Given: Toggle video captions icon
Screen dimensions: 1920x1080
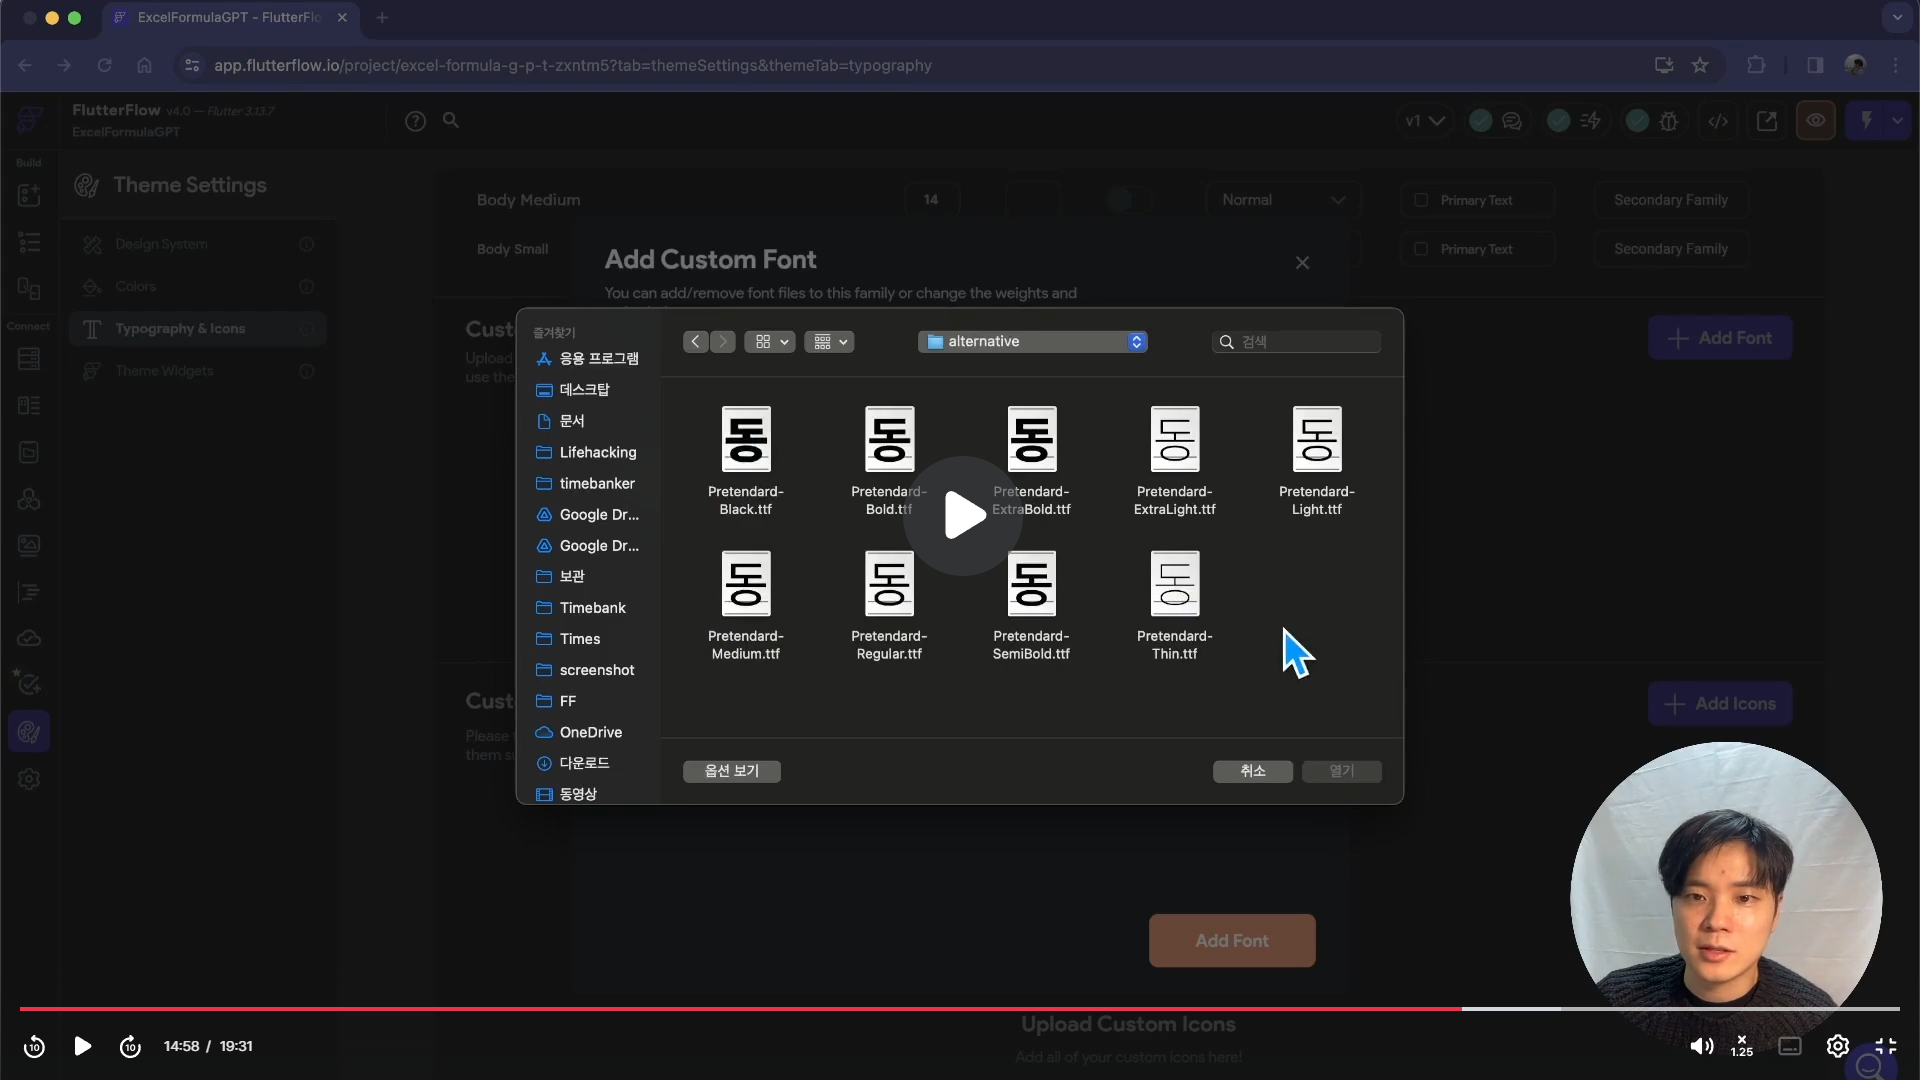Looking at the screenshot, I should point(1790,1046).
